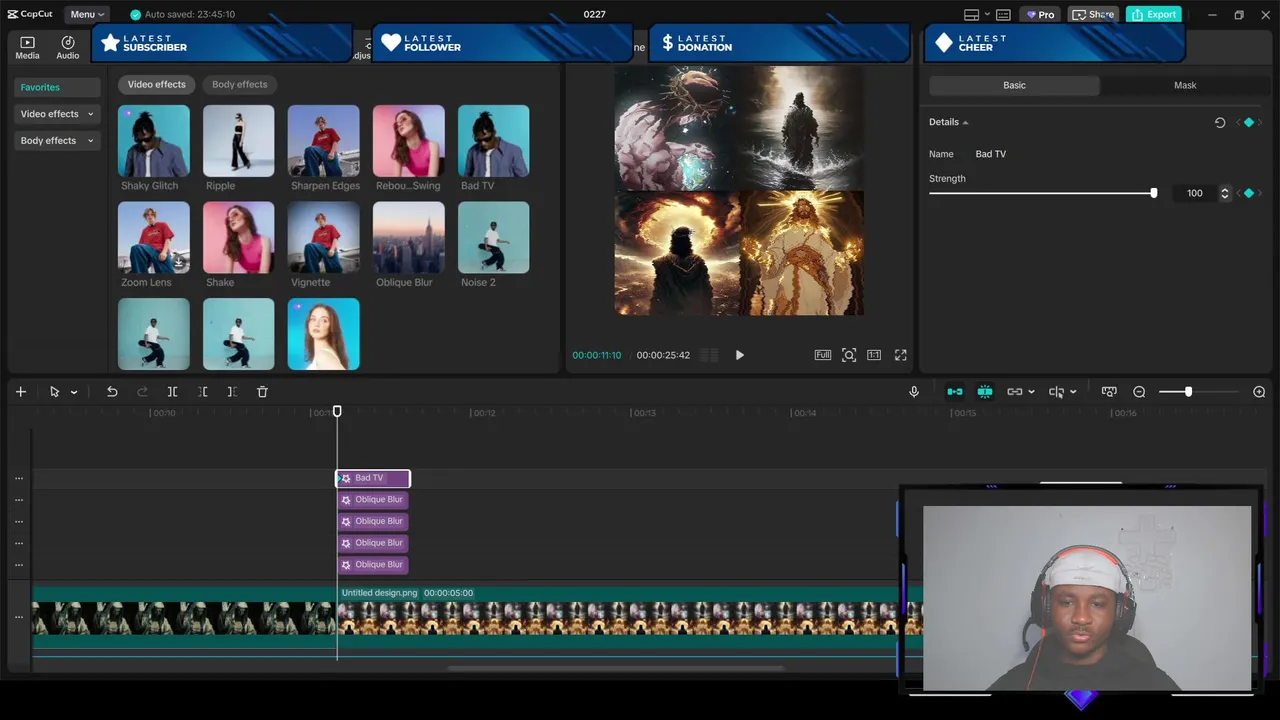Click the Share button
Screen dimensions: 1280x720
click(x=1092, y=15)
